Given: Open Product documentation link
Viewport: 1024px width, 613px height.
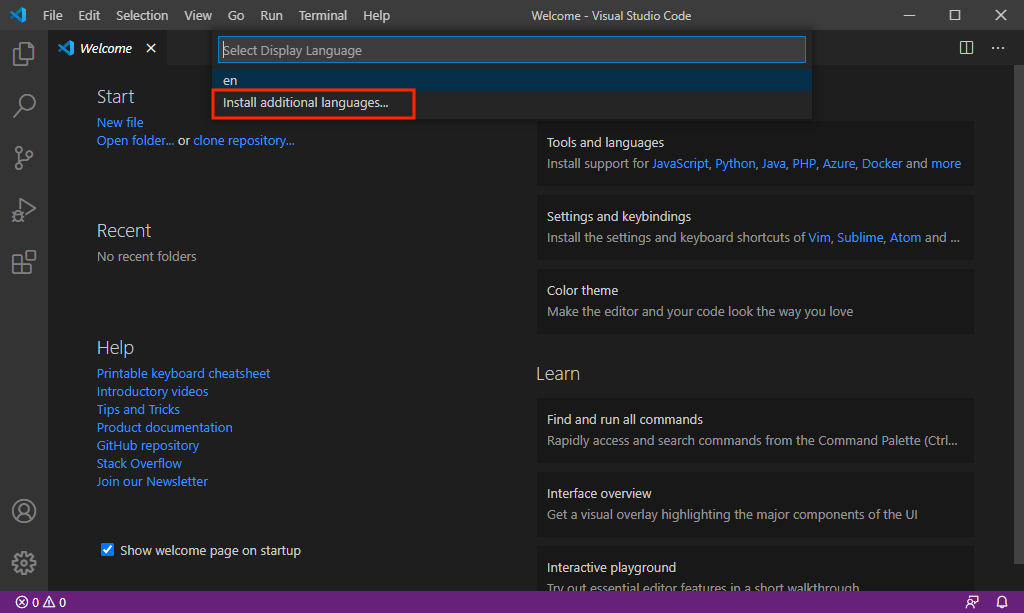Looking at the screenshot, I should (165, 428).
